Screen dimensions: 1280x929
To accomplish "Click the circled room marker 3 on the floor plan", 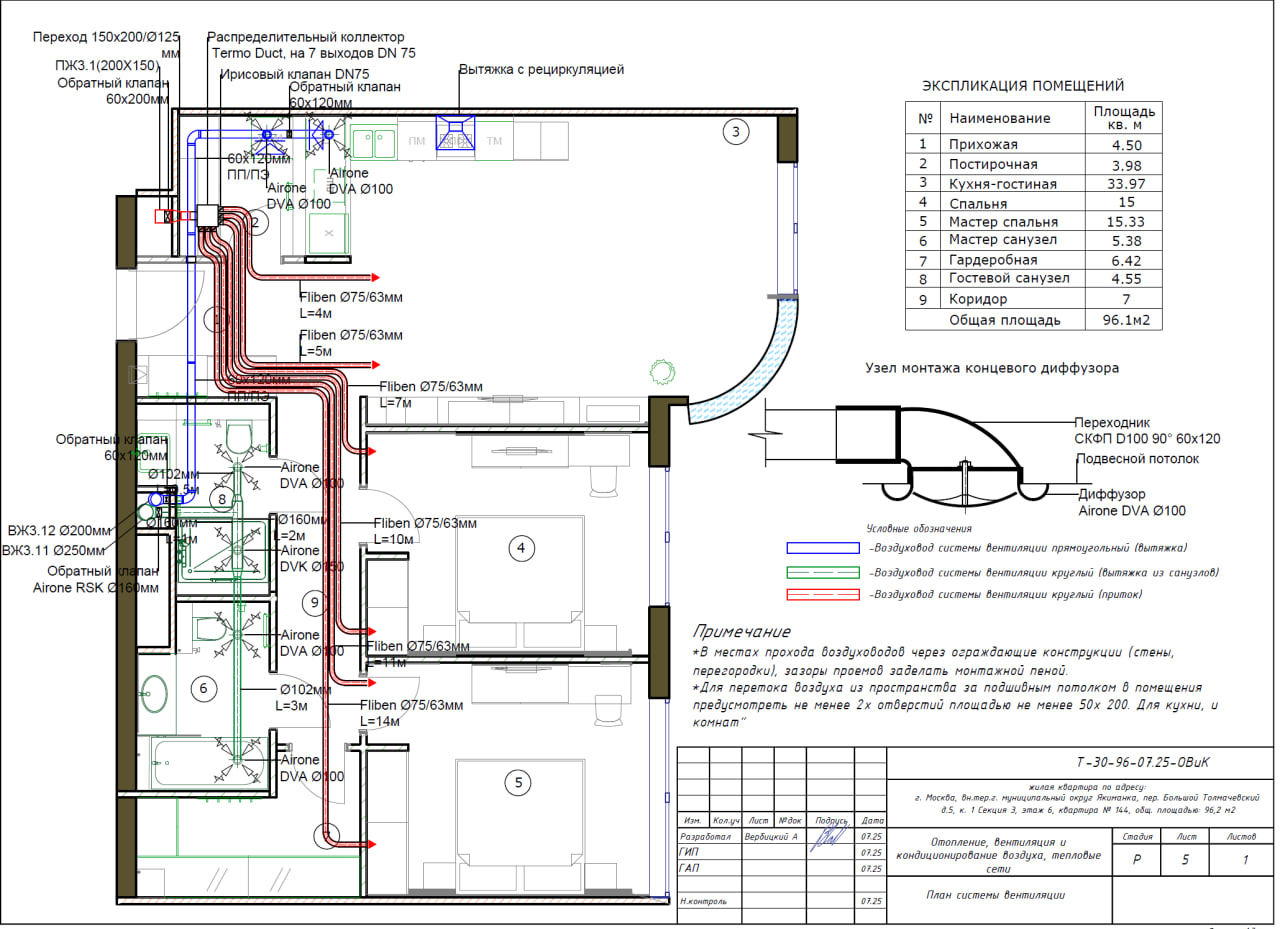I will point(735,131).
